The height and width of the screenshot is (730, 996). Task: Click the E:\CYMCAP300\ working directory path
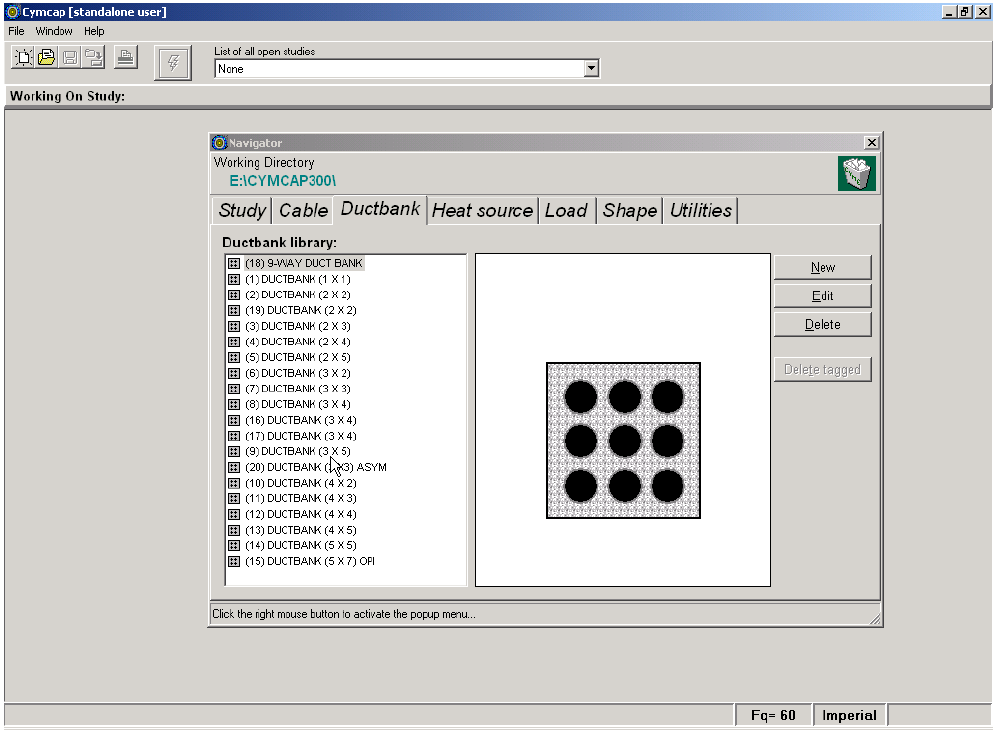point(283,181)
